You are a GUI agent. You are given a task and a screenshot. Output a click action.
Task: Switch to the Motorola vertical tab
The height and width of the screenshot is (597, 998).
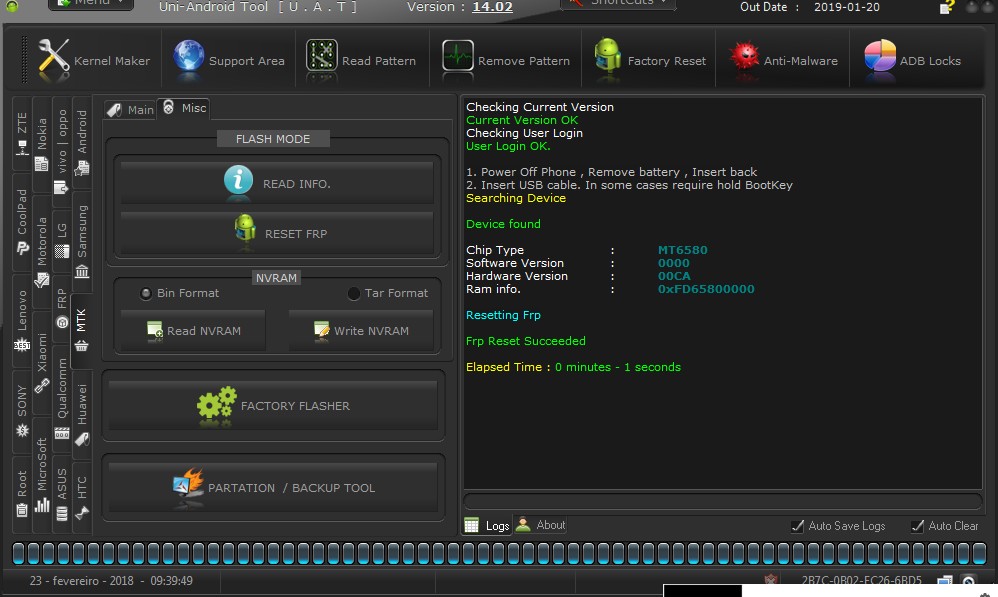(x=41, y=252)
